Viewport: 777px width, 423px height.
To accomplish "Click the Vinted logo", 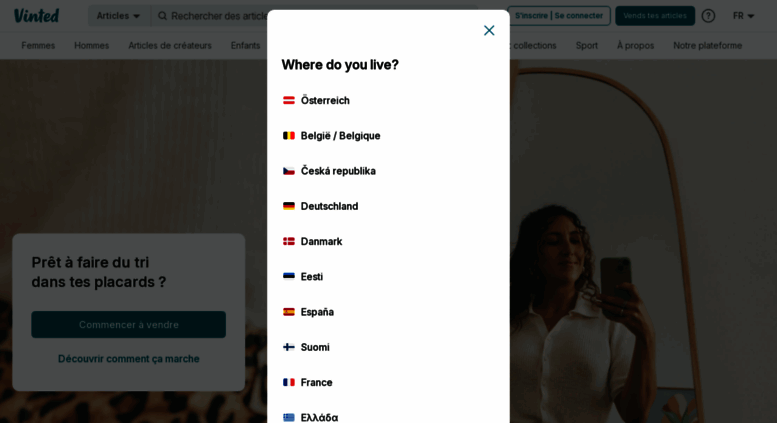I will coord(37,16).
